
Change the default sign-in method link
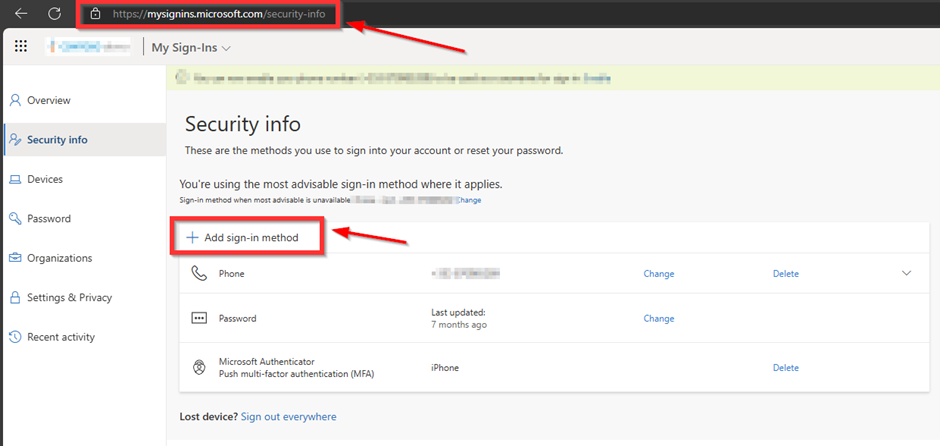[469, 200]
